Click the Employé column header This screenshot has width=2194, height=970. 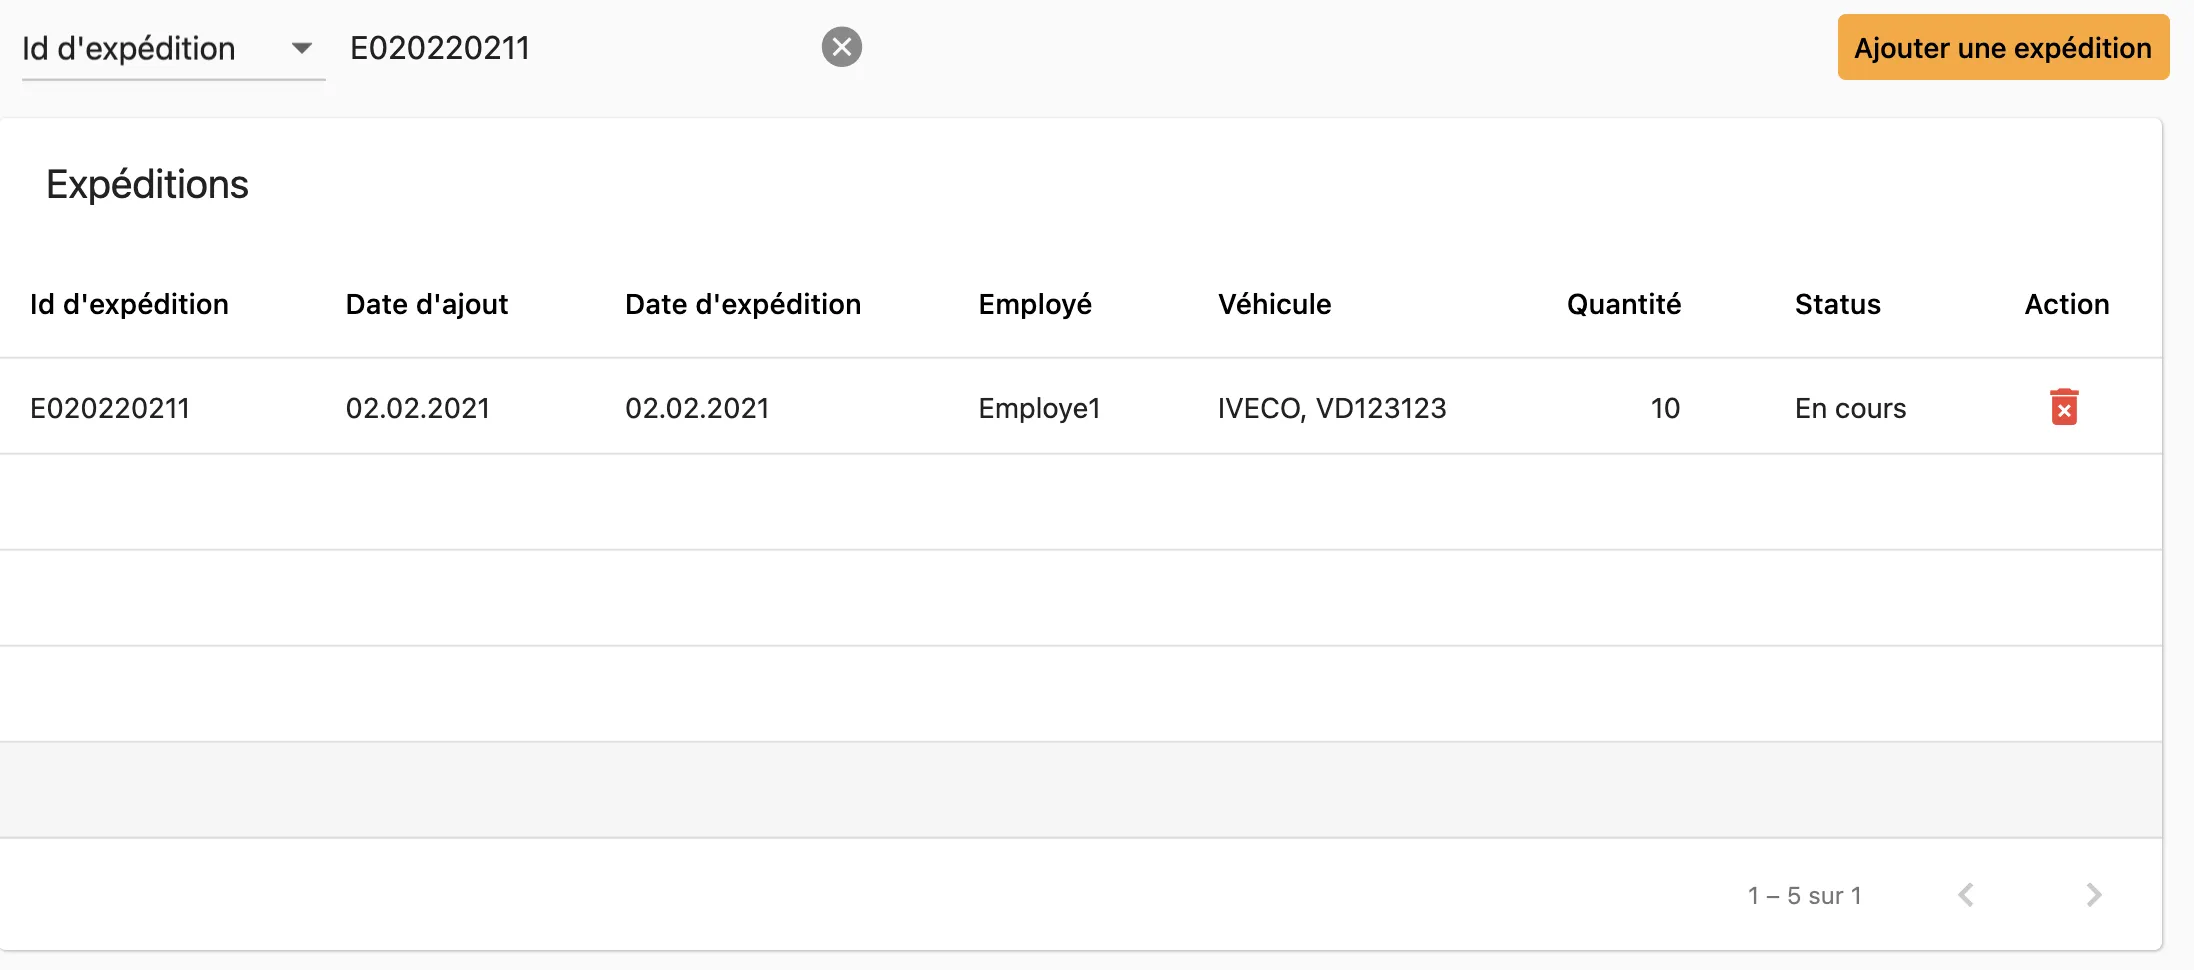click(x=1034, y=304)
